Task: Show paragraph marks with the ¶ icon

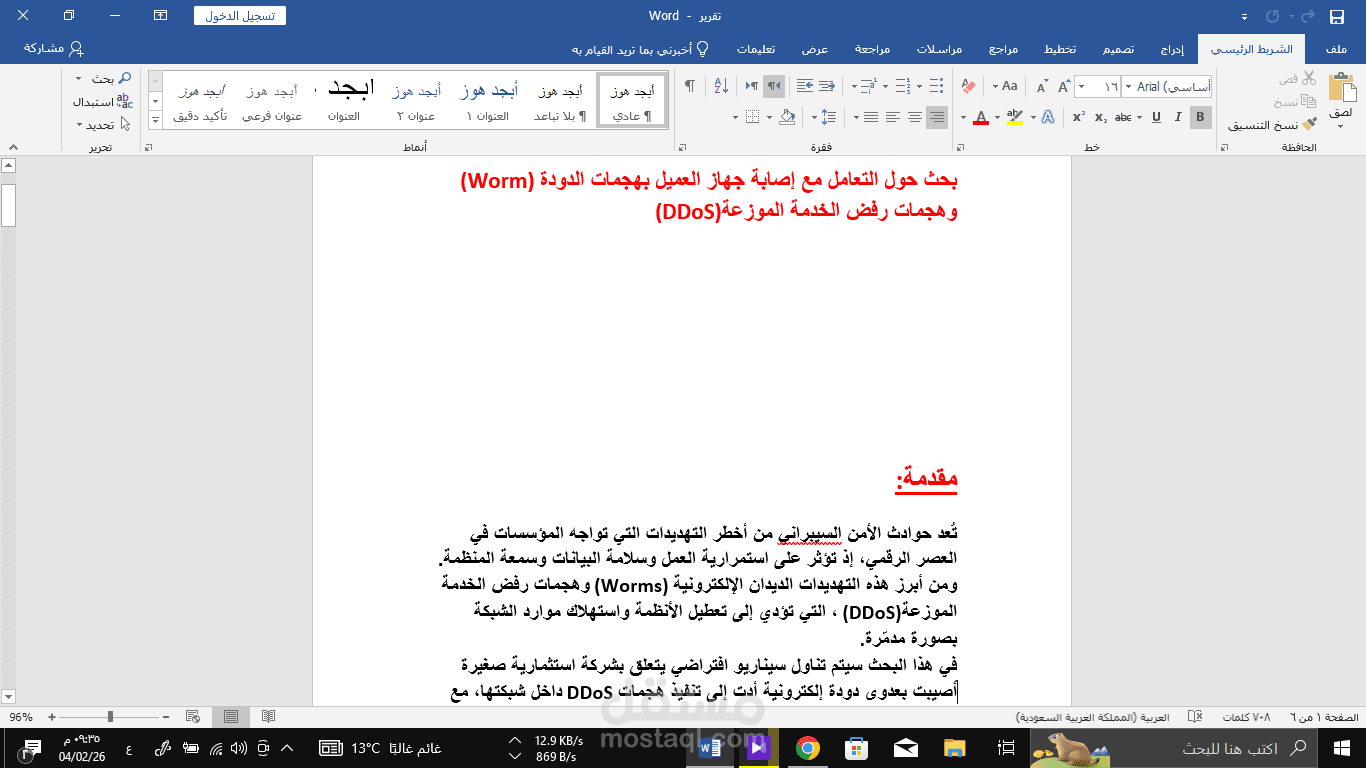Action: coord(689,86)
